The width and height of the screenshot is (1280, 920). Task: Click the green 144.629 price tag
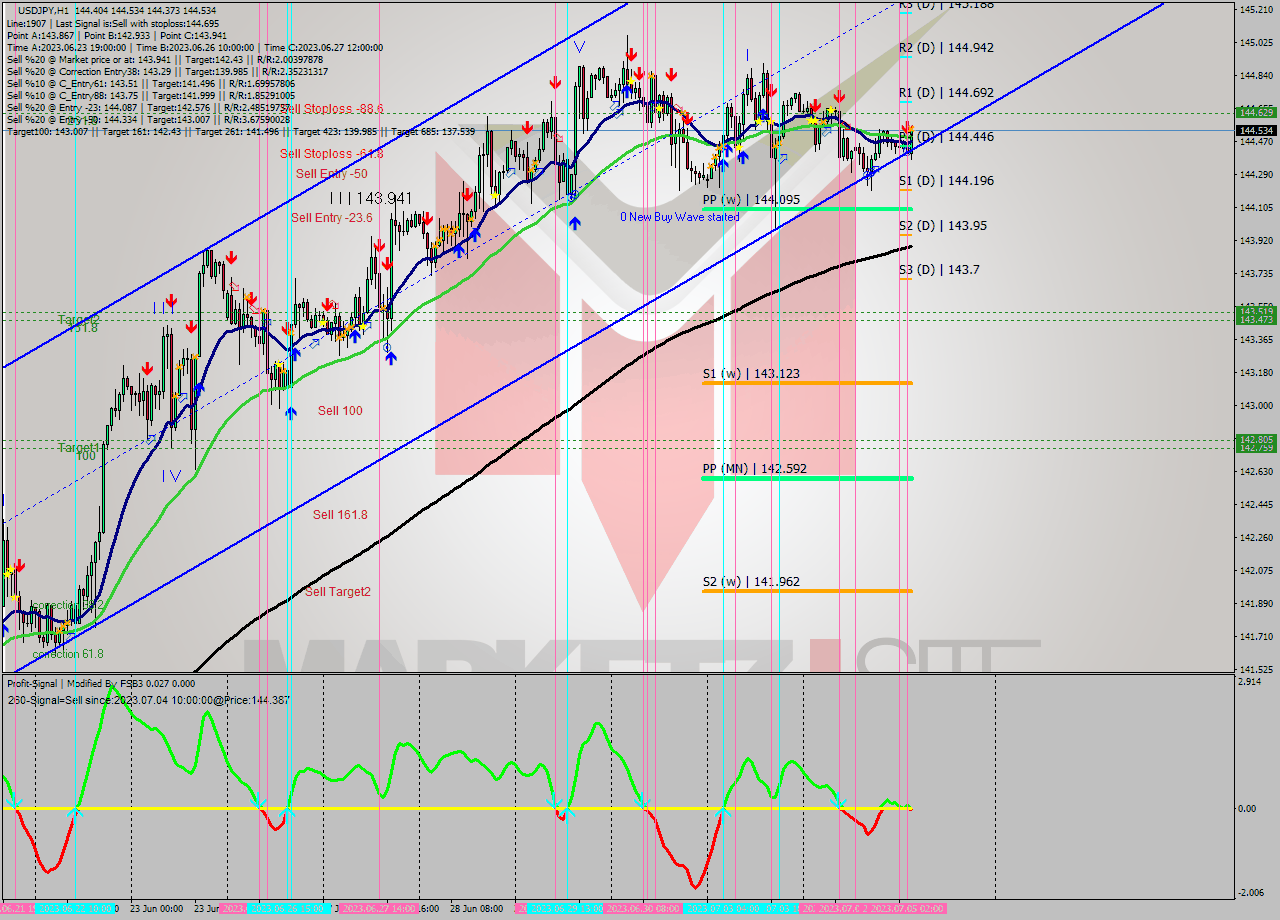click(x=1255, y=113)
